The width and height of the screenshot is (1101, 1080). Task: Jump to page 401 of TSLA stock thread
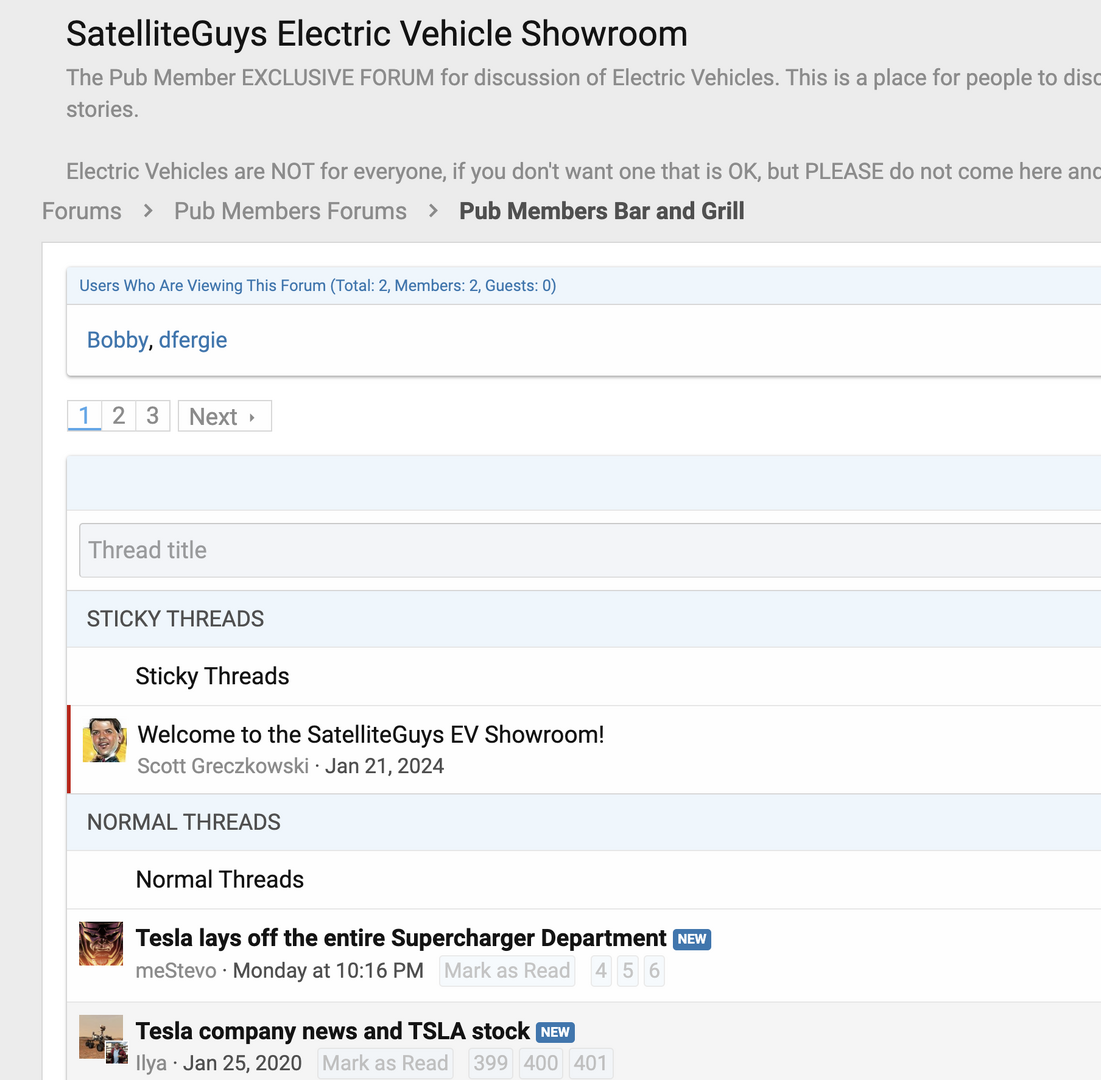point(591,1063)
